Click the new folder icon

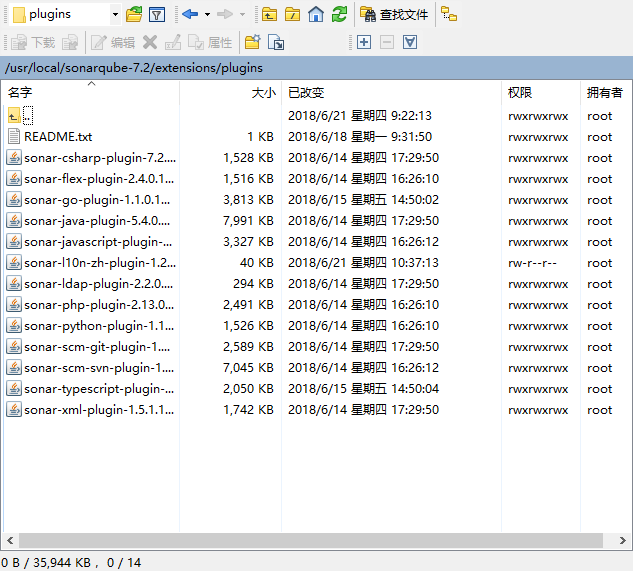253,42
